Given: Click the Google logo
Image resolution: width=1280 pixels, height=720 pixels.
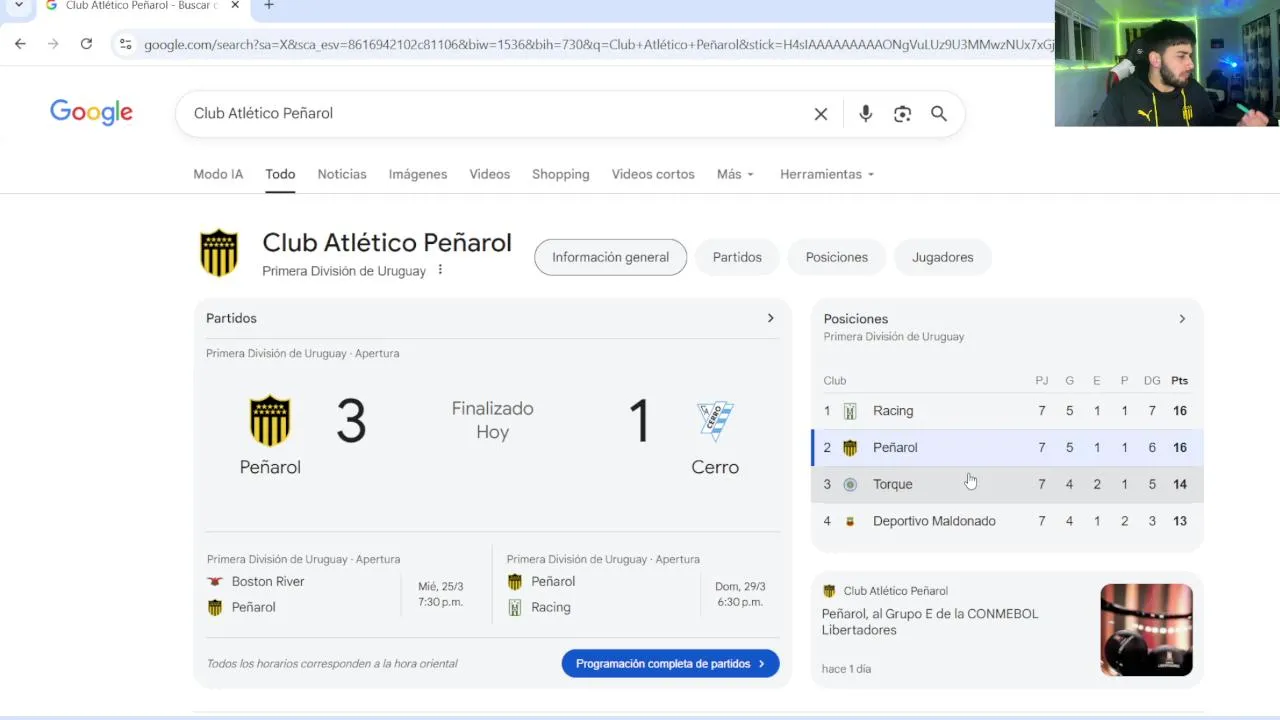Looking at the screenshot, I should [91, 112].
